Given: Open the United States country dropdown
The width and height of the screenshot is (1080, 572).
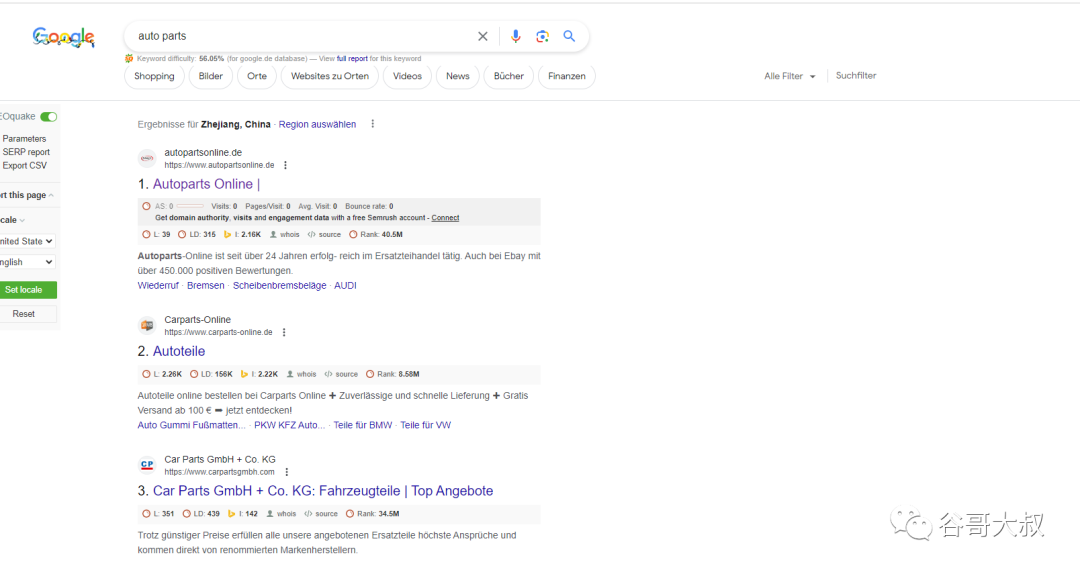Looking at the screenshot, I should click(28, 241).
